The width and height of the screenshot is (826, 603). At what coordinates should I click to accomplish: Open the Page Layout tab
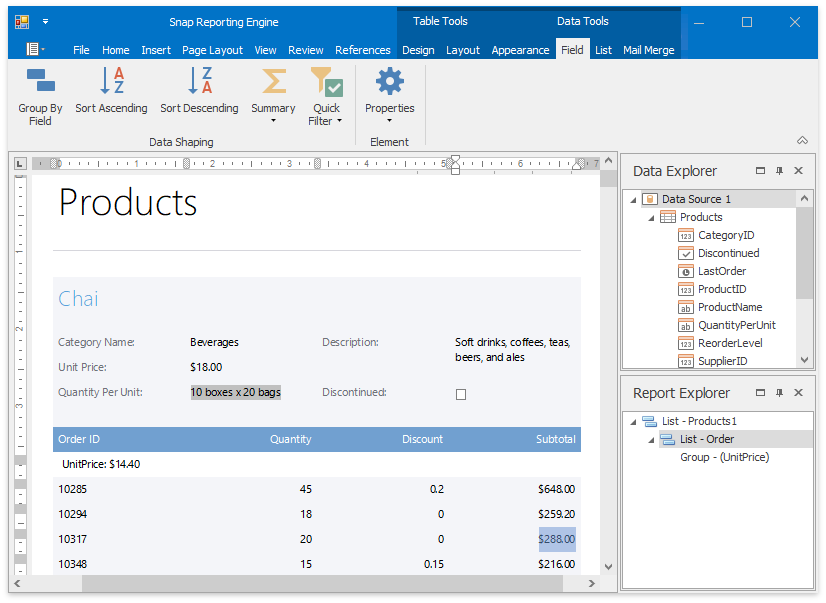click(x=212, y=50)
